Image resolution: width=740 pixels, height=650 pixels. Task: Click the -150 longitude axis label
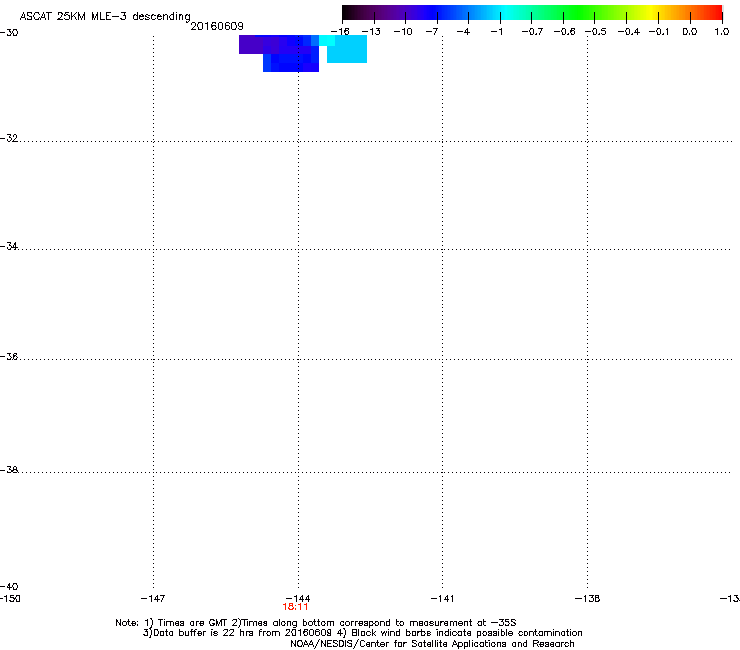[x=10, y=599]
